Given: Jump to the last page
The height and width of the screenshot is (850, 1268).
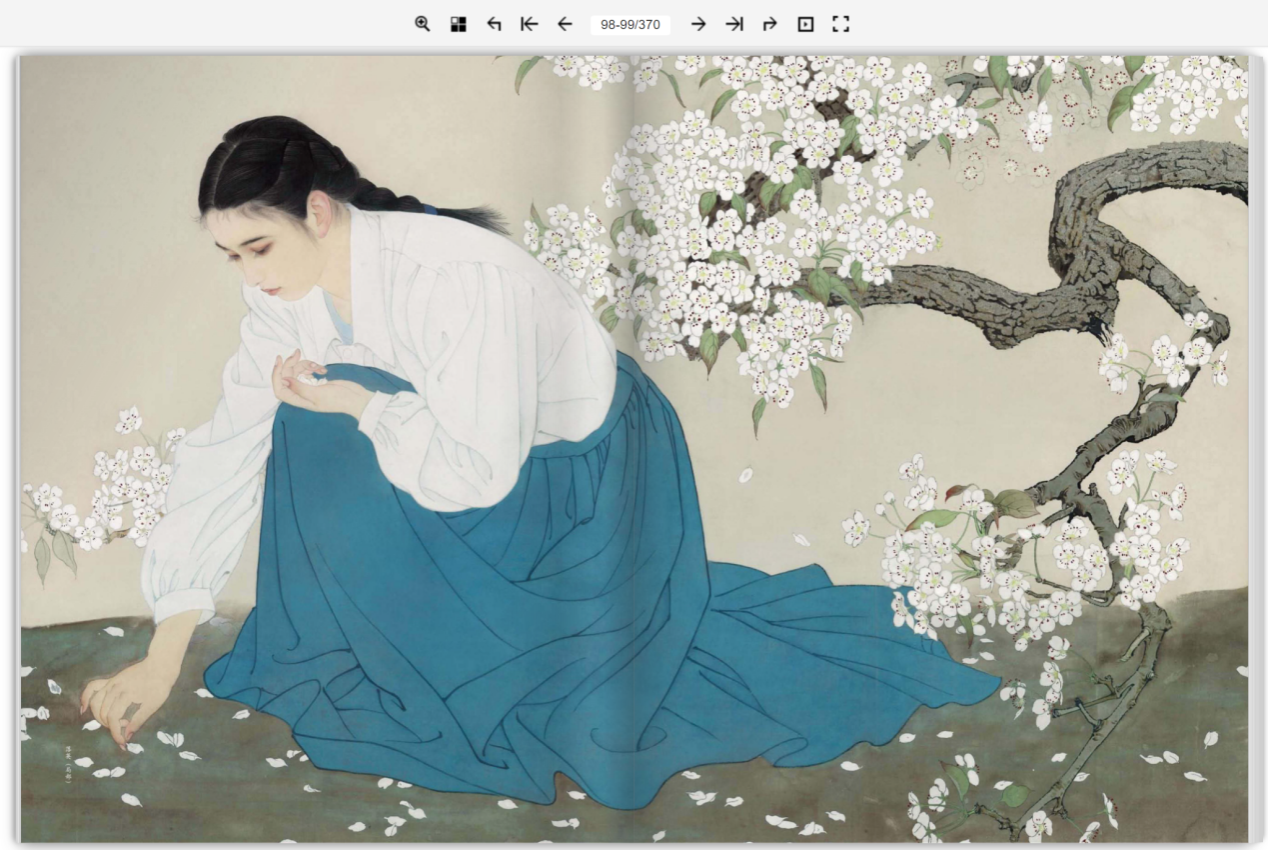Looking at the screenshot, I should [x=735, y=24].
